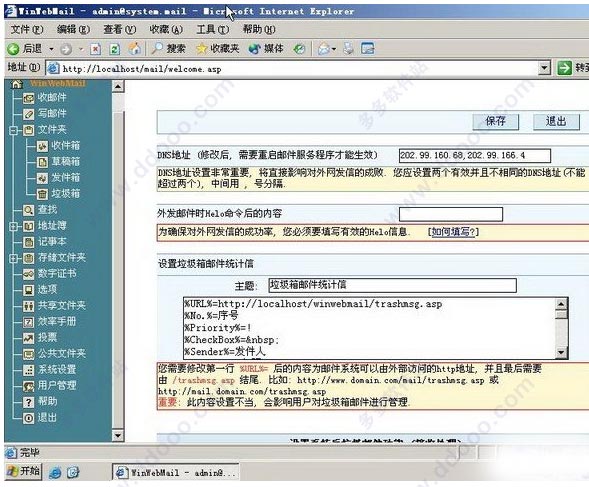589x487 pixels.
Task: Collapse the 文件夹 folder tree node
Action: pos(13,130)
